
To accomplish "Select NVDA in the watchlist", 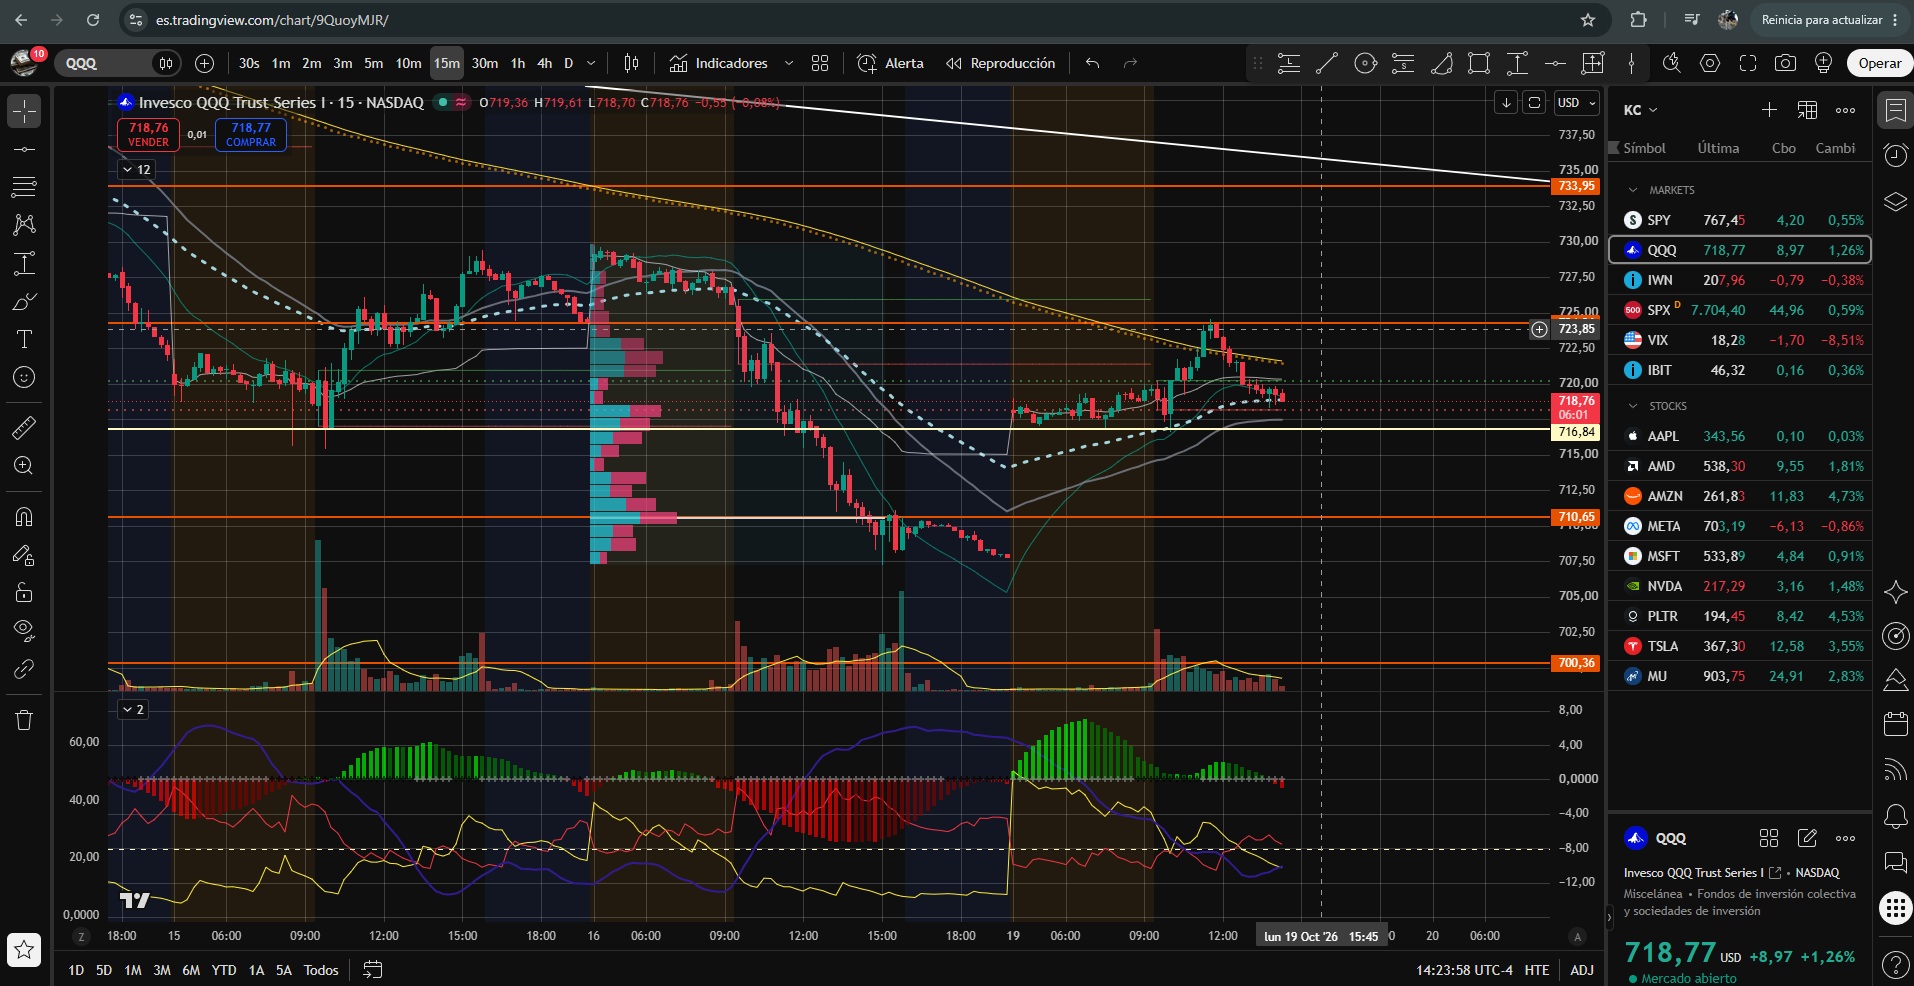I will tap(1740, 586).
